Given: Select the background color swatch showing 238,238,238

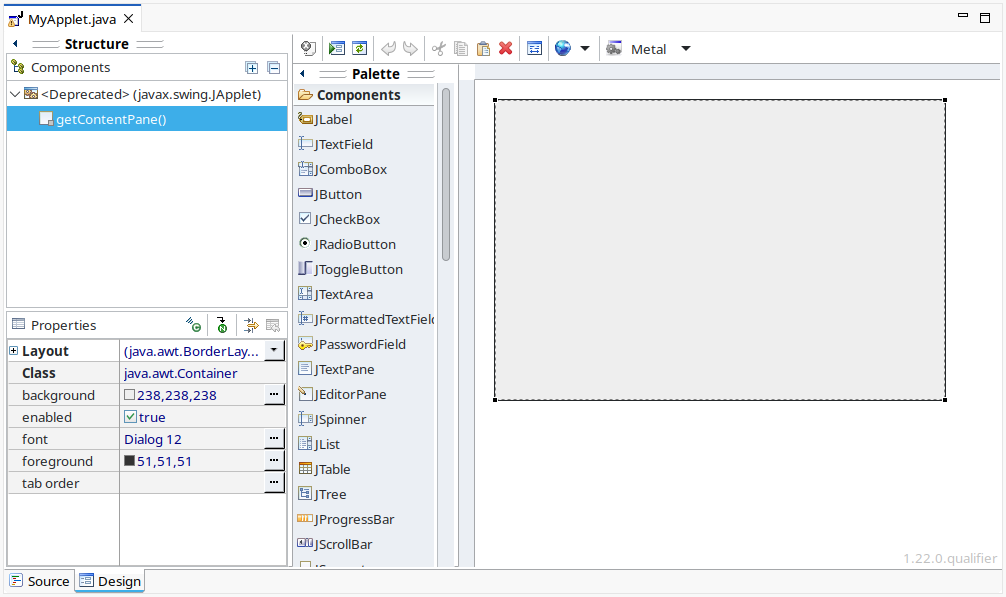Looking at the screenshot, I should [130, 394].
